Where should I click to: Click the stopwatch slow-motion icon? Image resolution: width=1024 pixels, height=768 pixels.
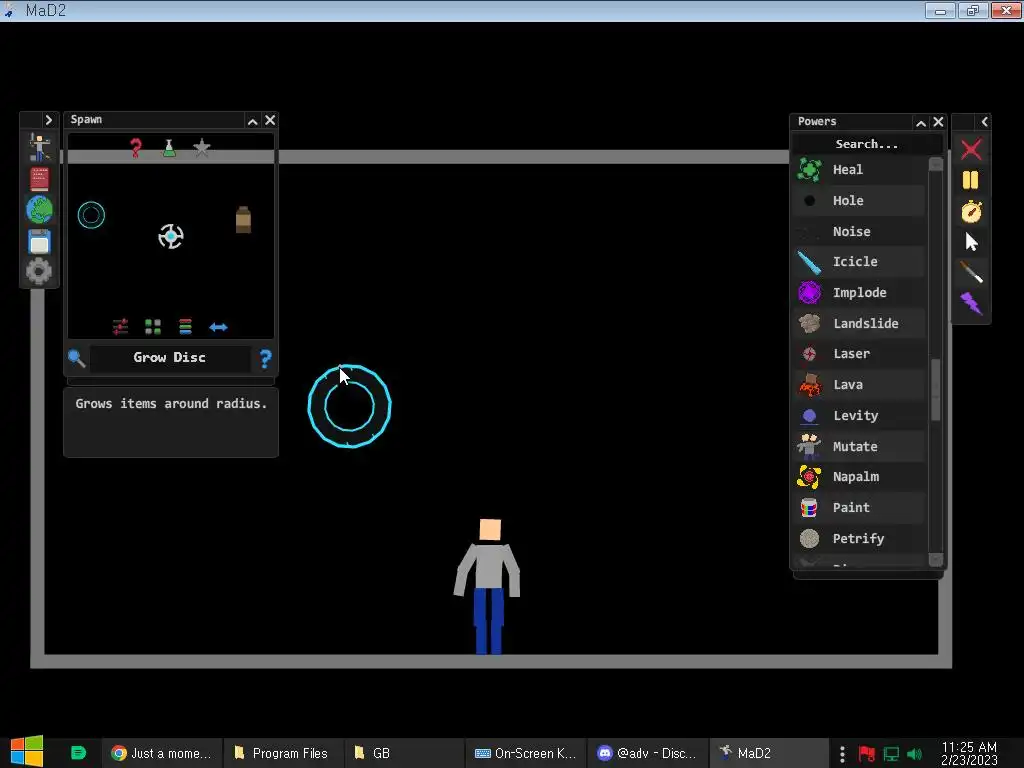point(971,211)
